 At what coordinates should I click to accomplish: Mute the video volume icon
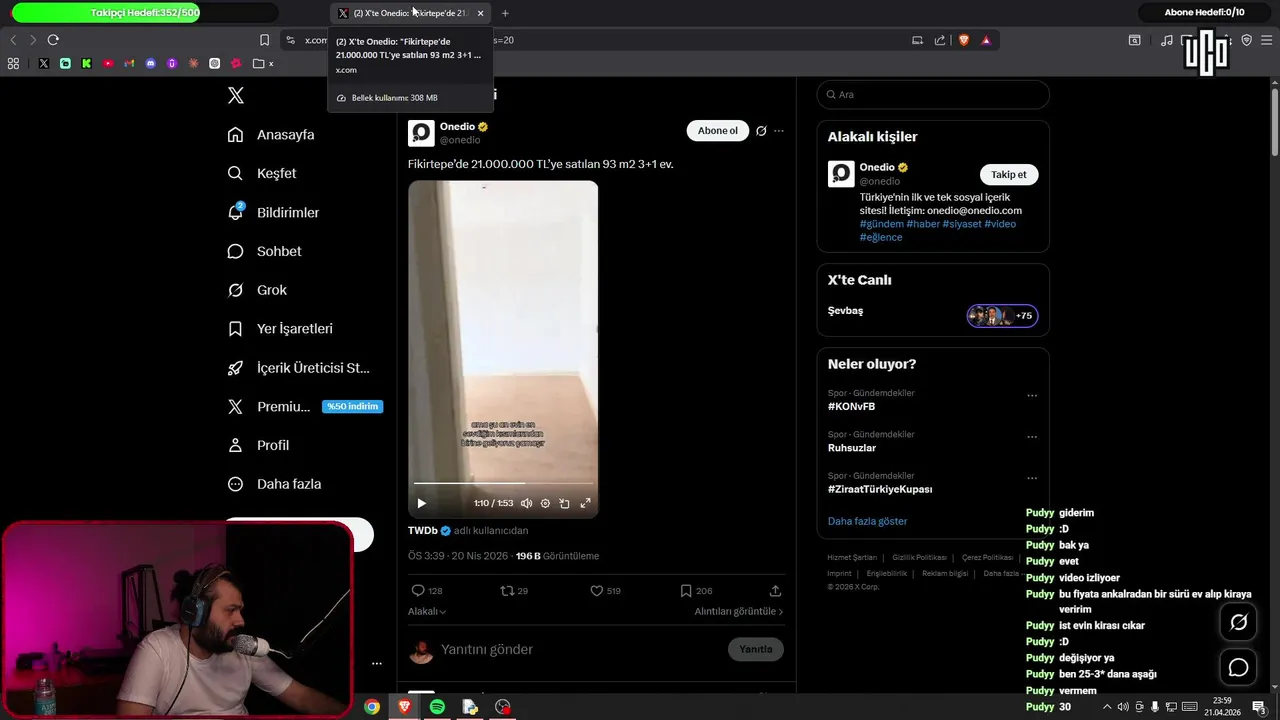pyautogui.click(x=526, y=503)
